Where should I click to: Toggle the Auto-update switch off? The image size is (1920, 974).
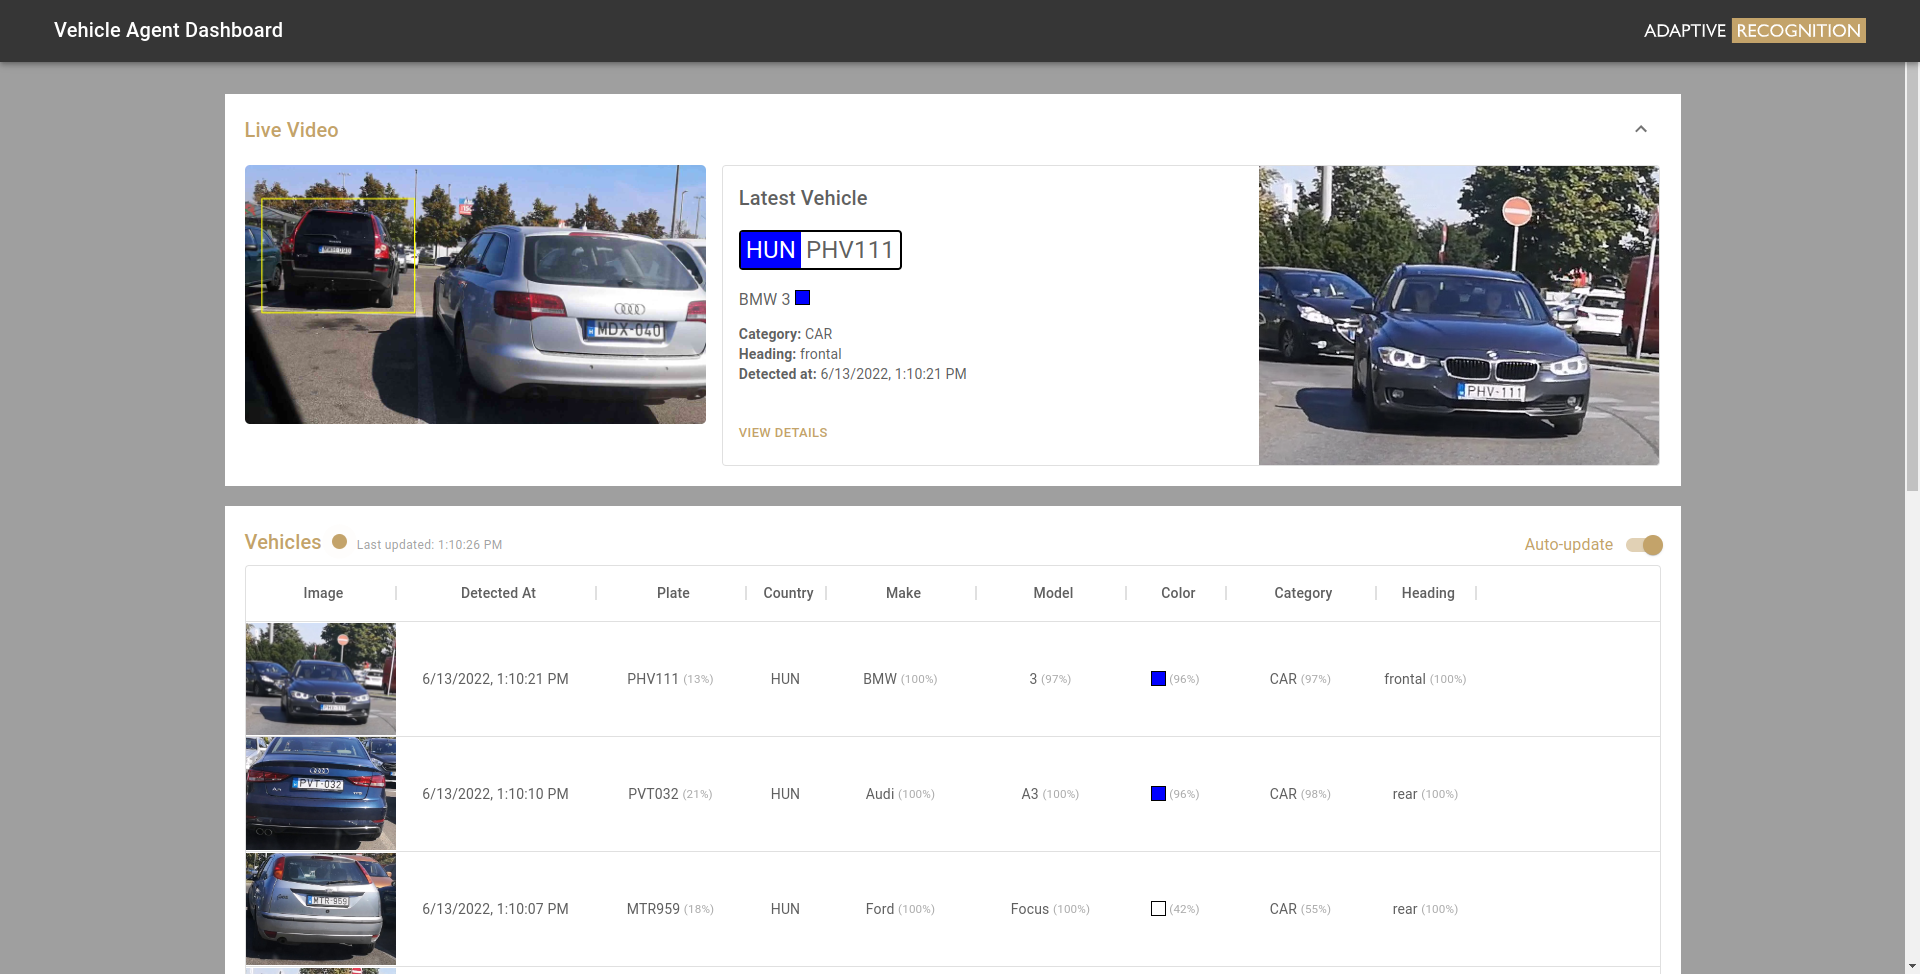coord(1644,545)
